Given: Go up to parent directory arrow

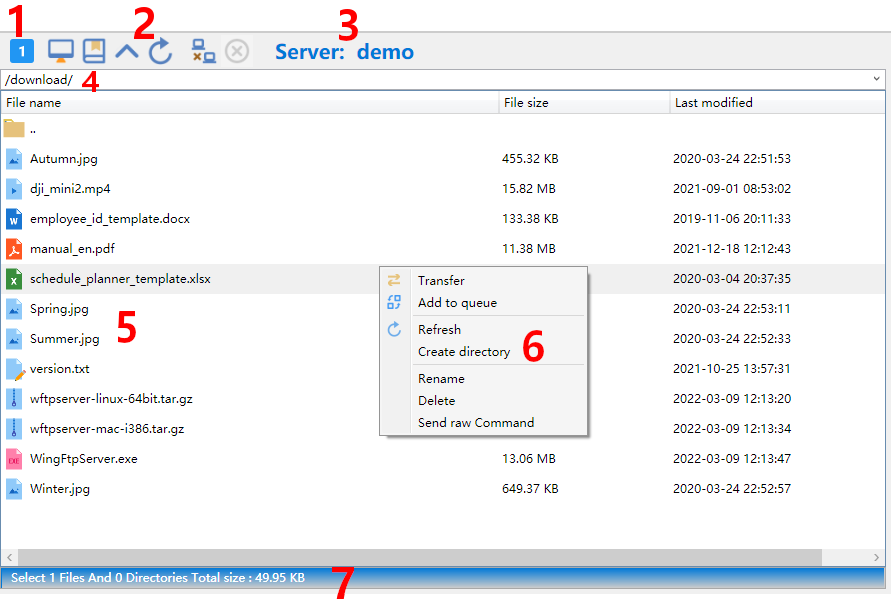Looking at the screenshot, I should coord(127,51).
